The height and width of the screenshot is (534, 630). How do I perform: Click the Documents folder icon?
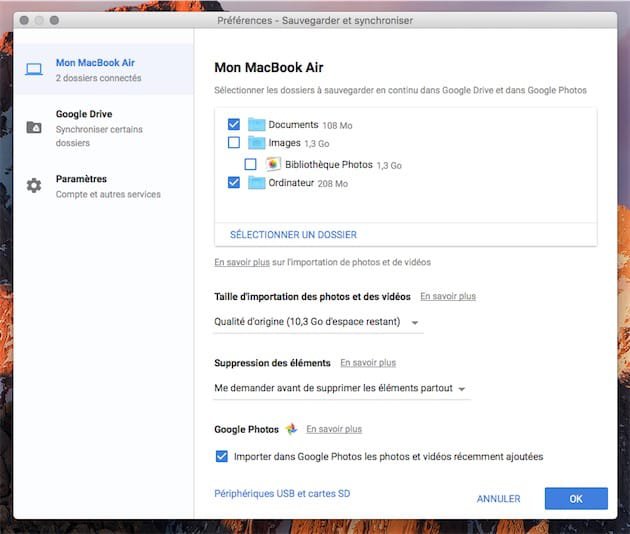[254, 125]
